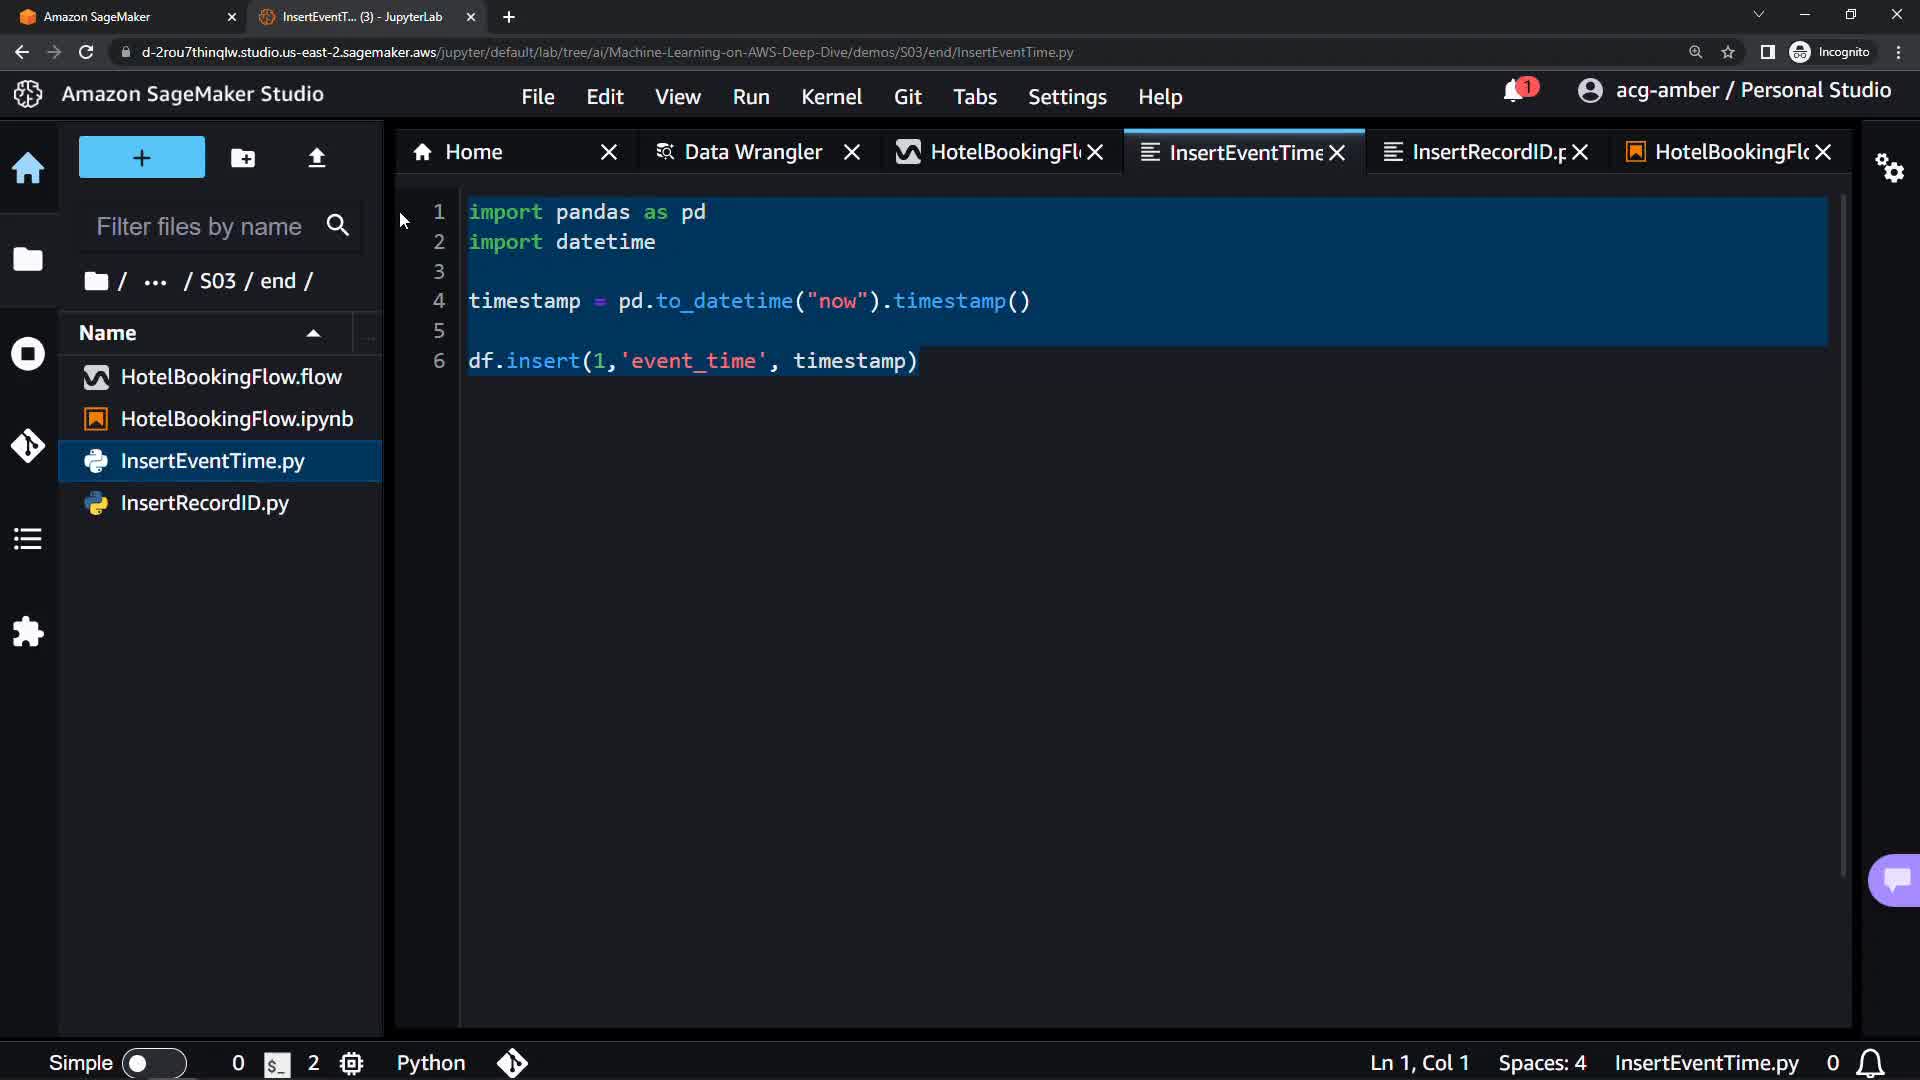The width and height of the screenshot is (1920, 1080).
Task: Open the notifications bell with badge
Action: (1516, 91)
